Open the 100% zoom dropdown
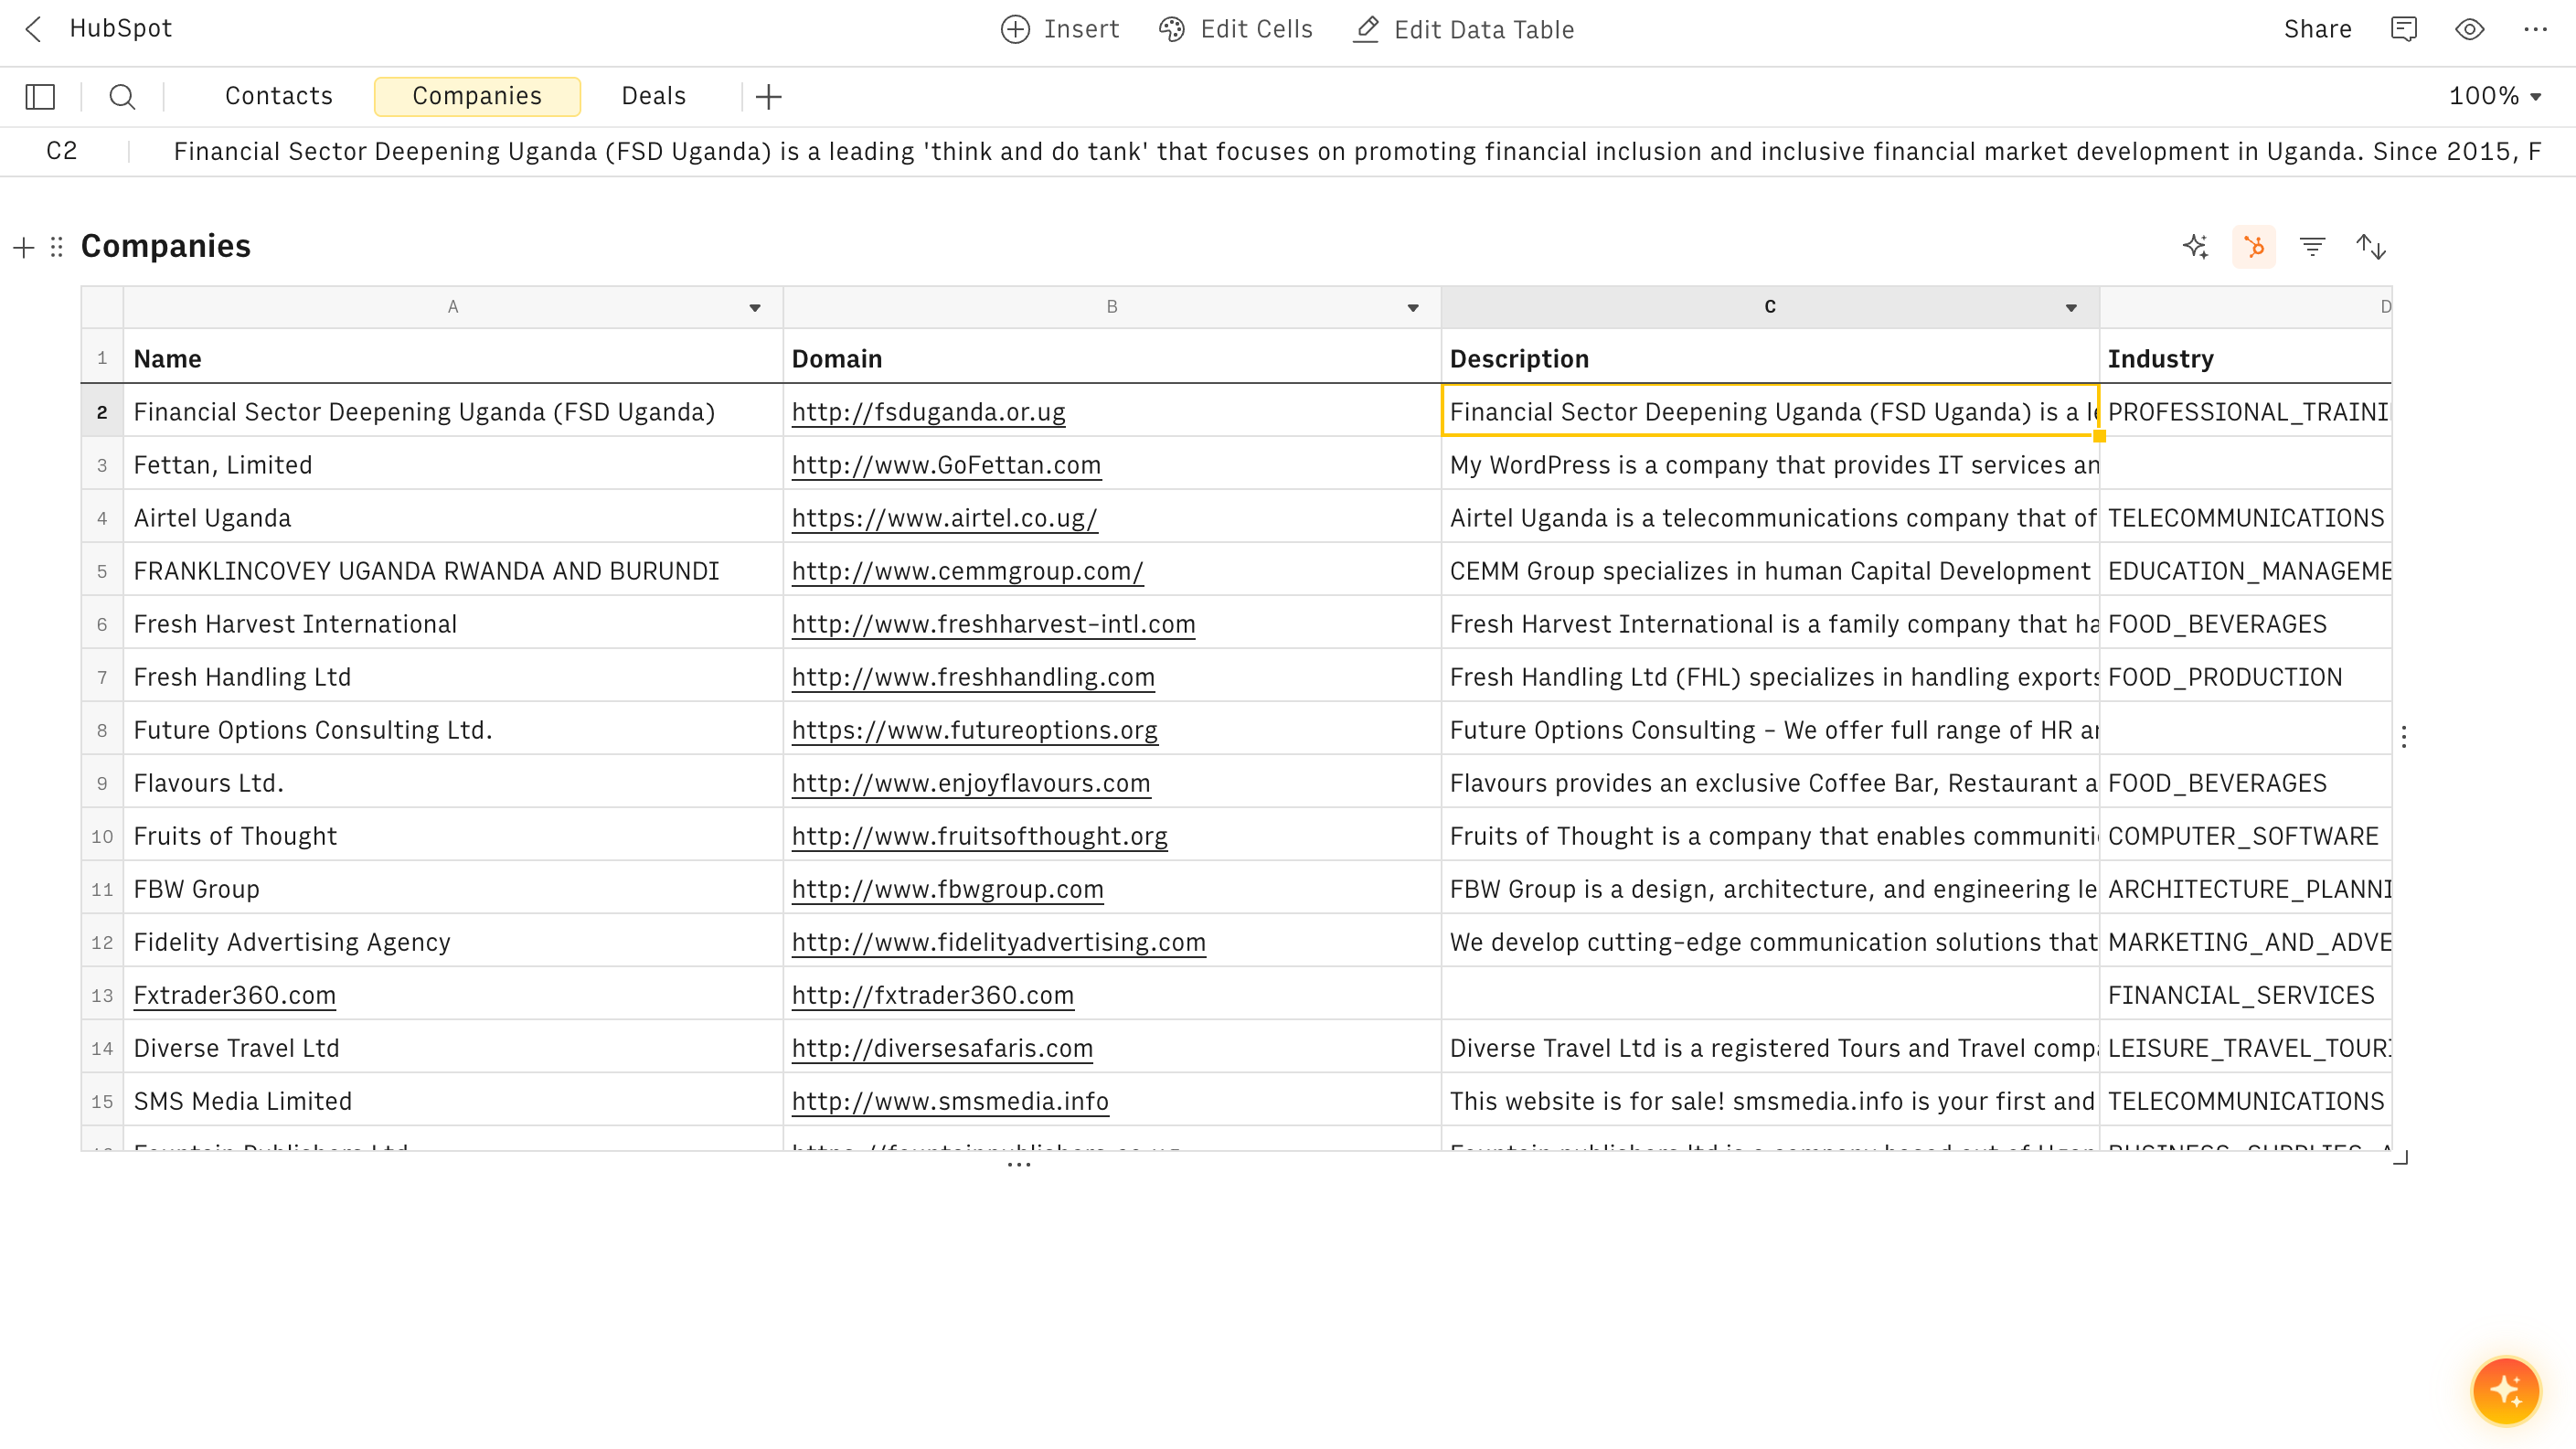The image size is (2576, 1449). (x=2495, y=96)
